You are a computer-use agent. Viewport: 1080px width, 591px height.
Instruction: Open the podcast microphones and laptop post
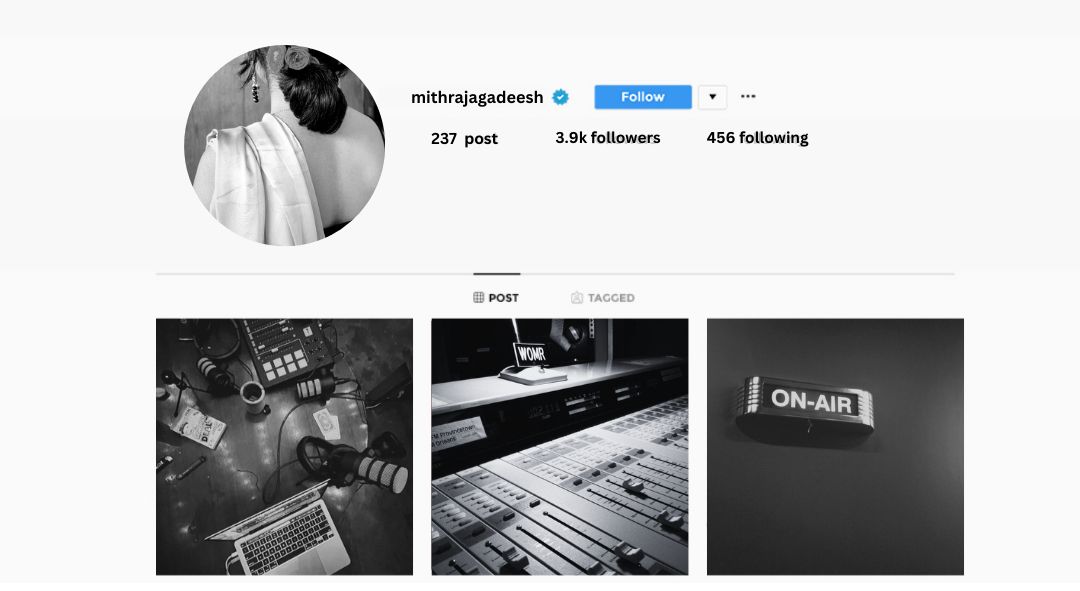click(x=284, y=446)
